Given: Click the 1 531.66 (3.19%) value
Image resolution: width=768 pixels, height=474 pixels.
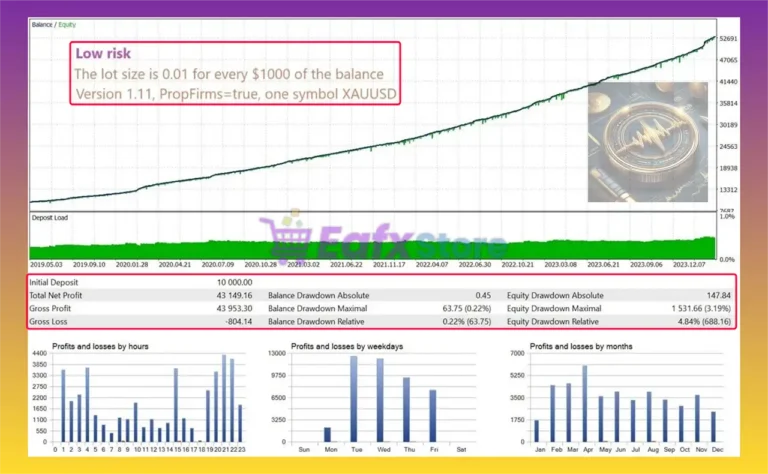Looking at the screenshot, I should [x=701, y=308].
